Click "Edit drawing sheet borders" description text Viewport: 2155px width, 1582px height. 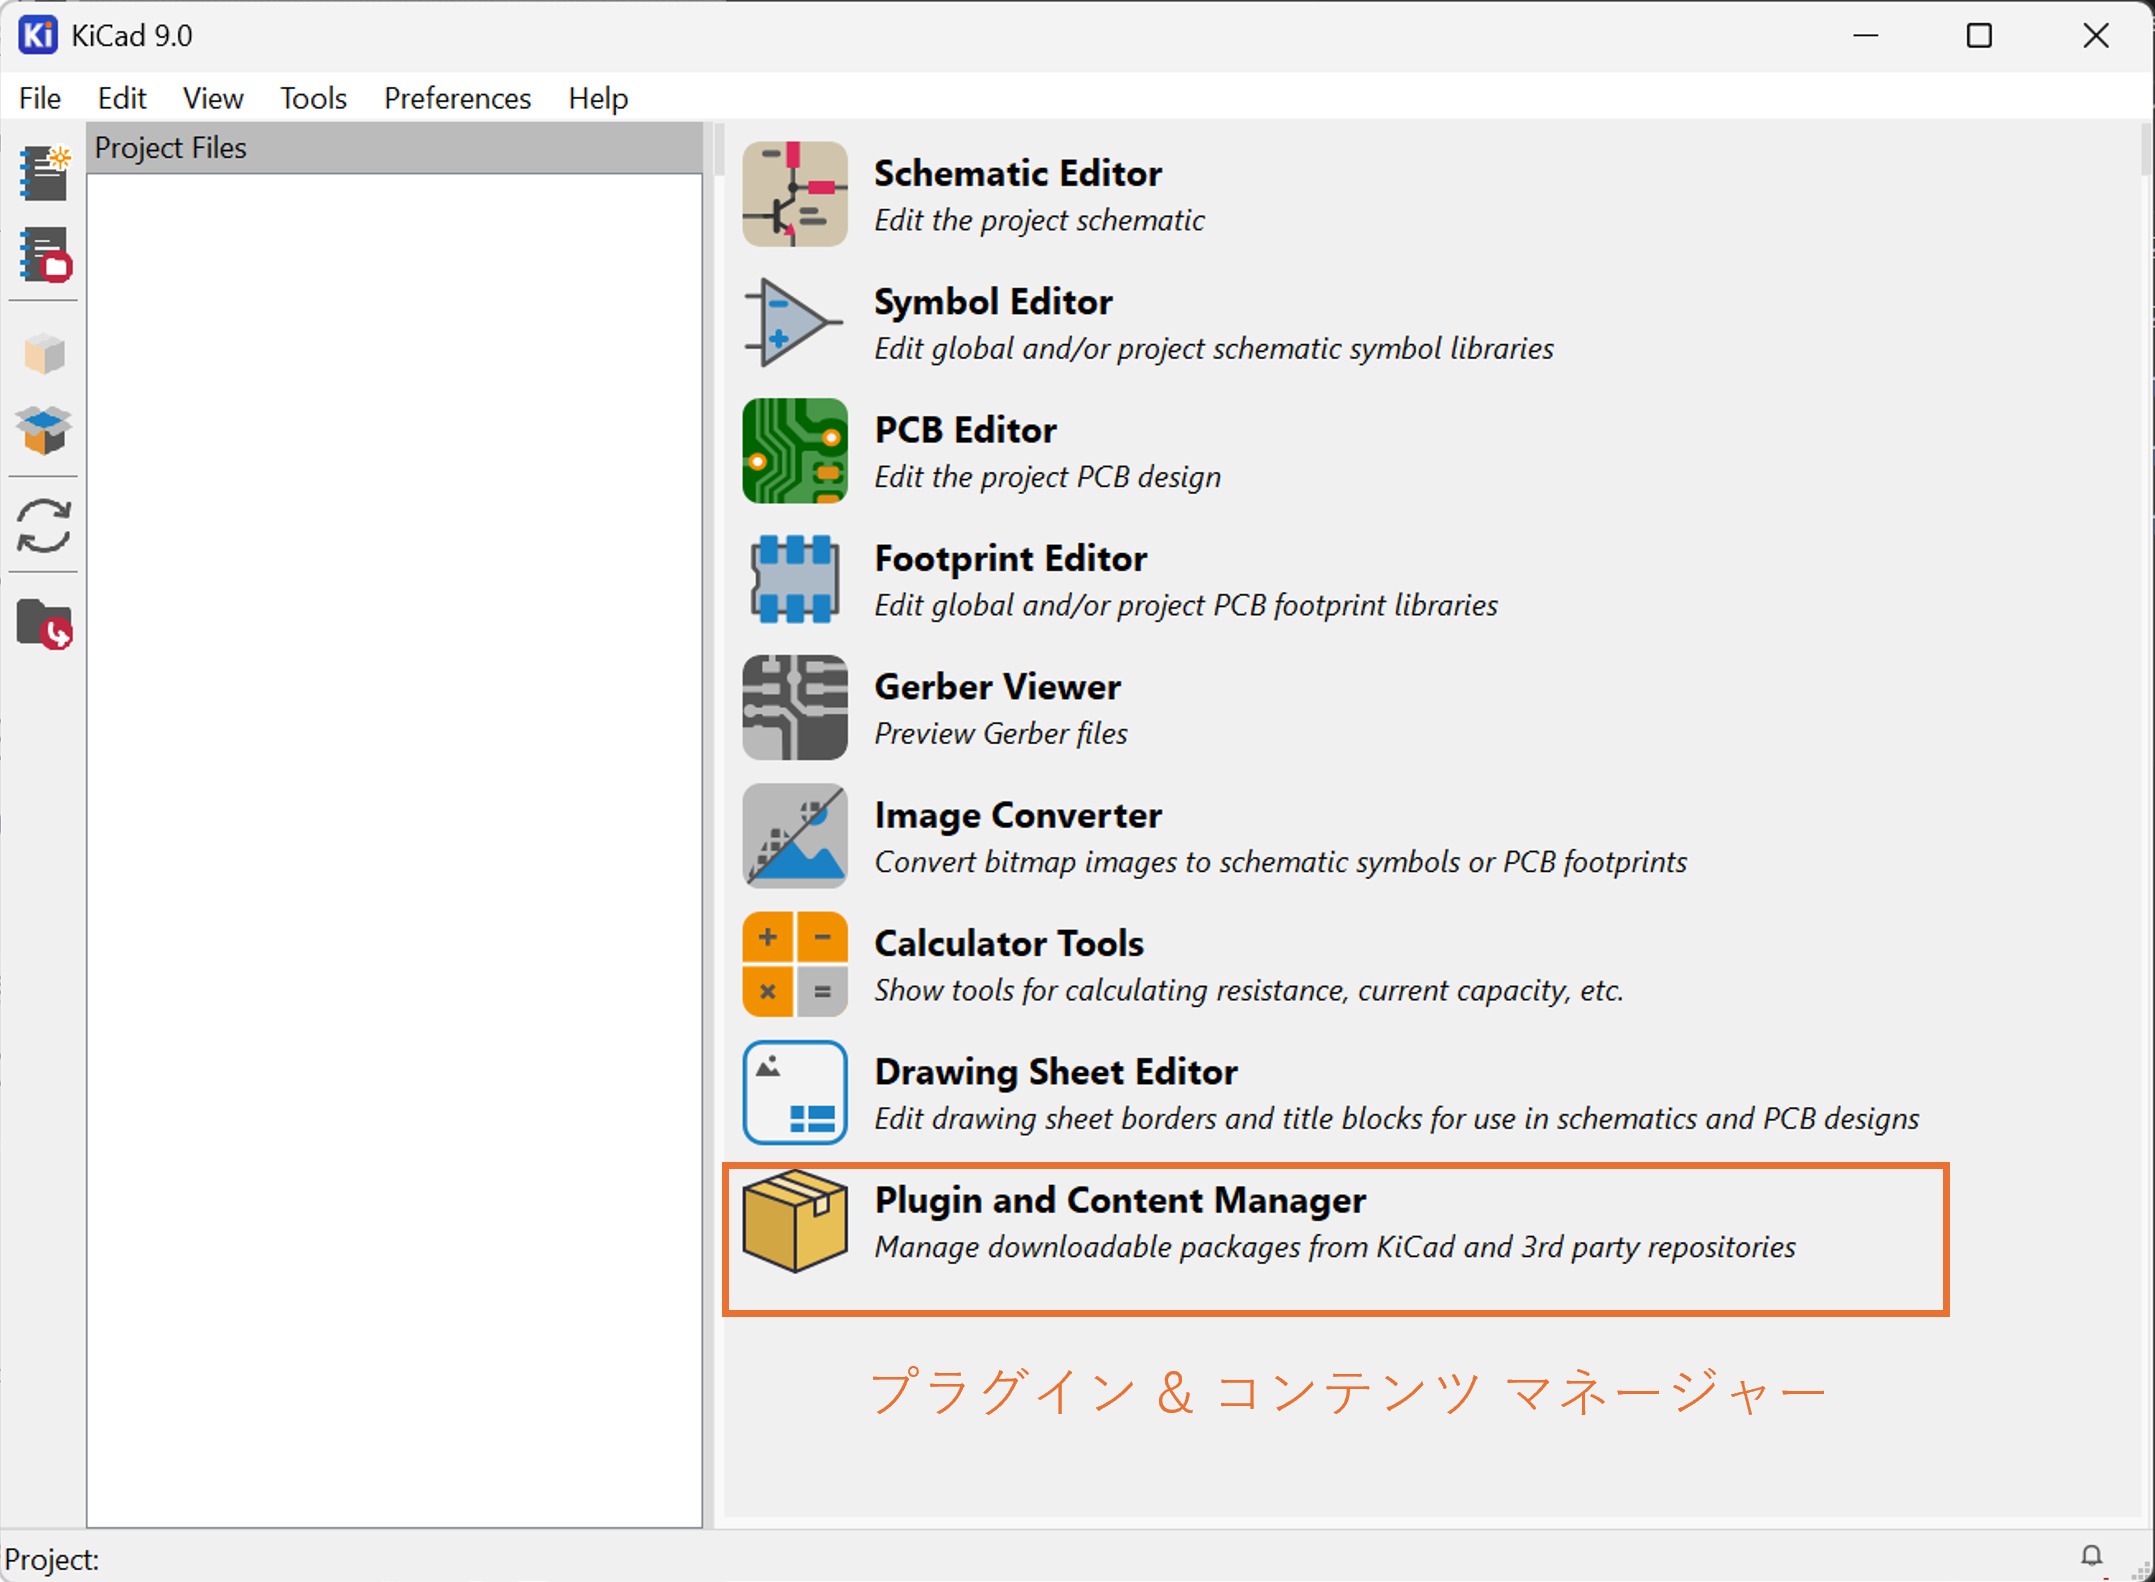pos(1396,1118)
